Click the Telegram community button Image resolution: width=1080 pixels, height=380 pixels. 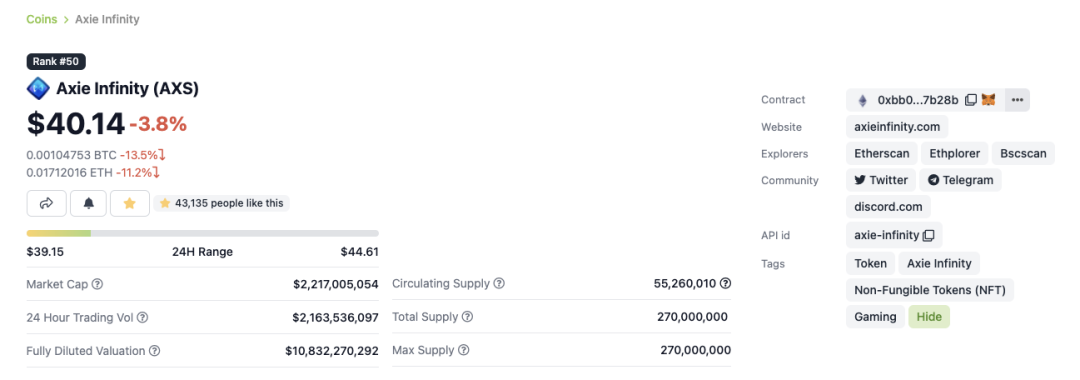click(x=960, y=180)
